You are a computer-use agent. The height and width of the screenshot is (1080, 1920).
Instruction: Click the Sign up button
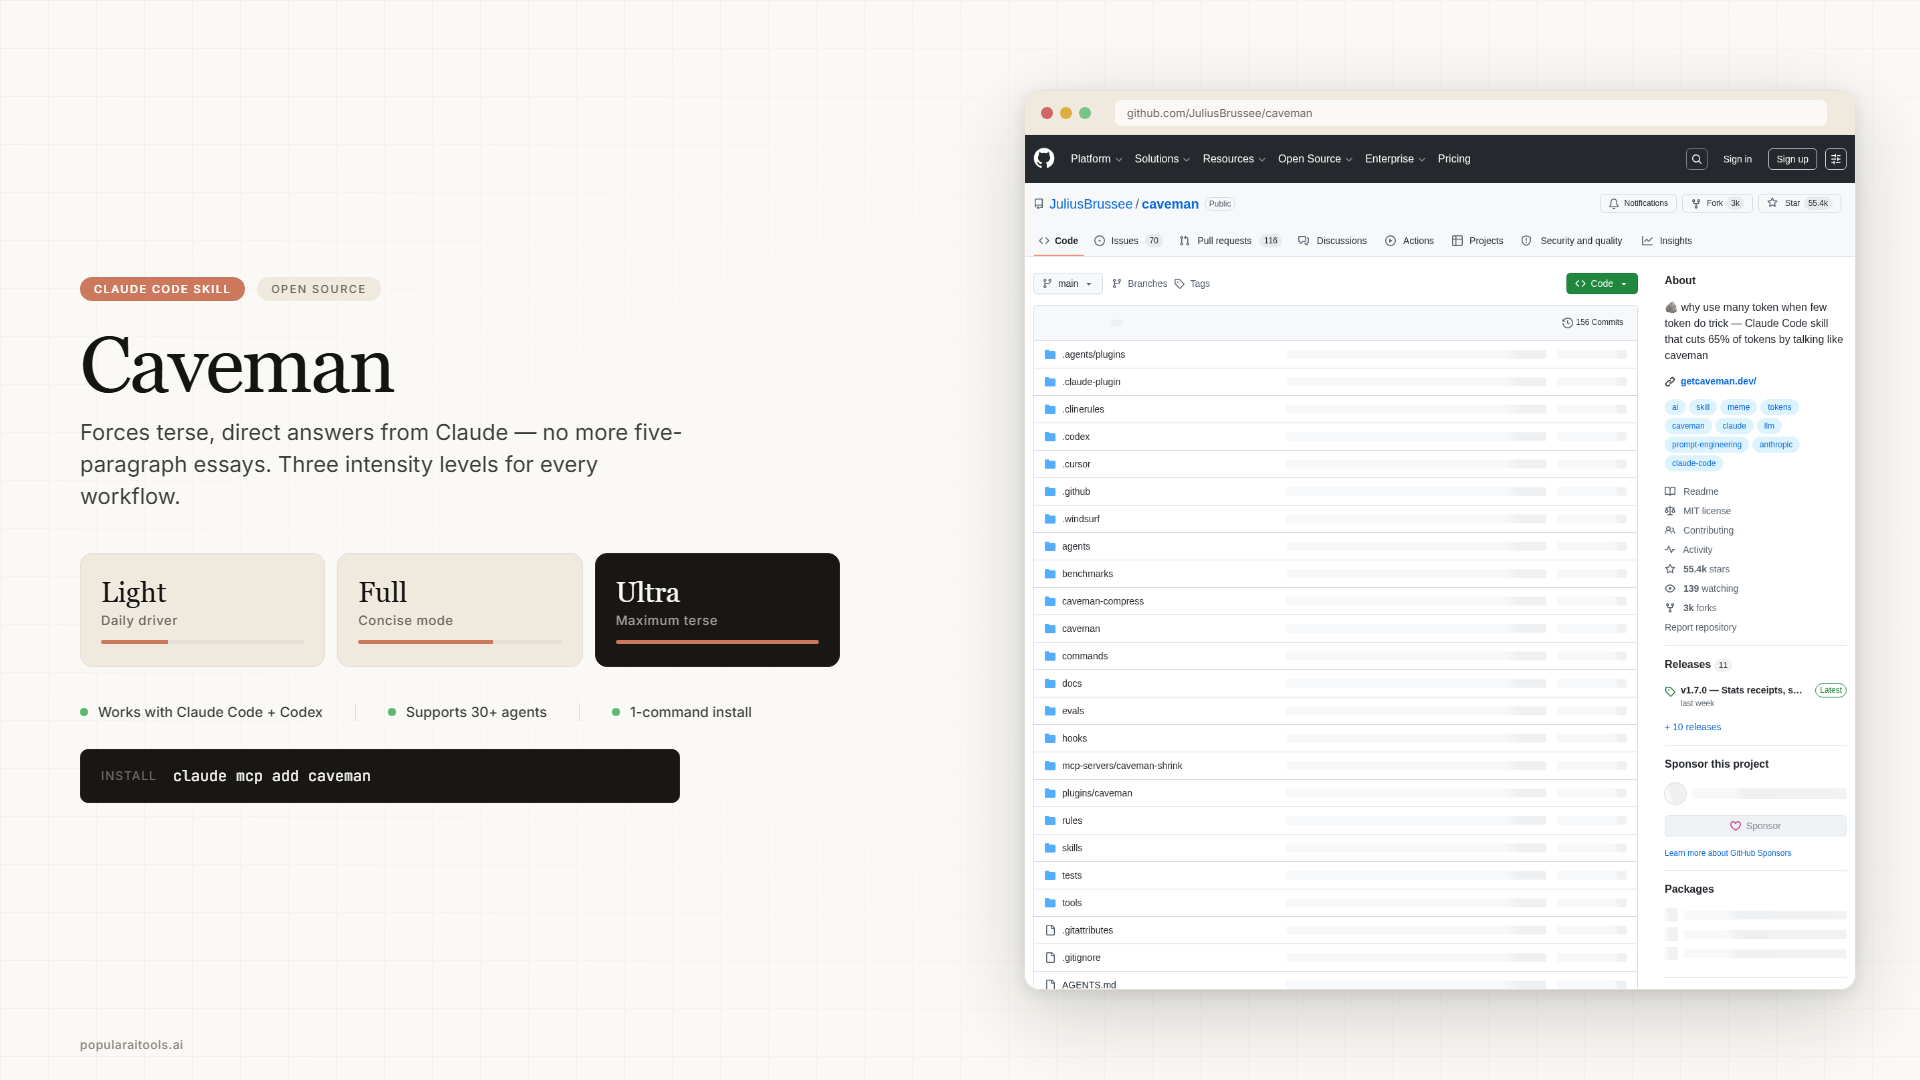click(1792, 159)
